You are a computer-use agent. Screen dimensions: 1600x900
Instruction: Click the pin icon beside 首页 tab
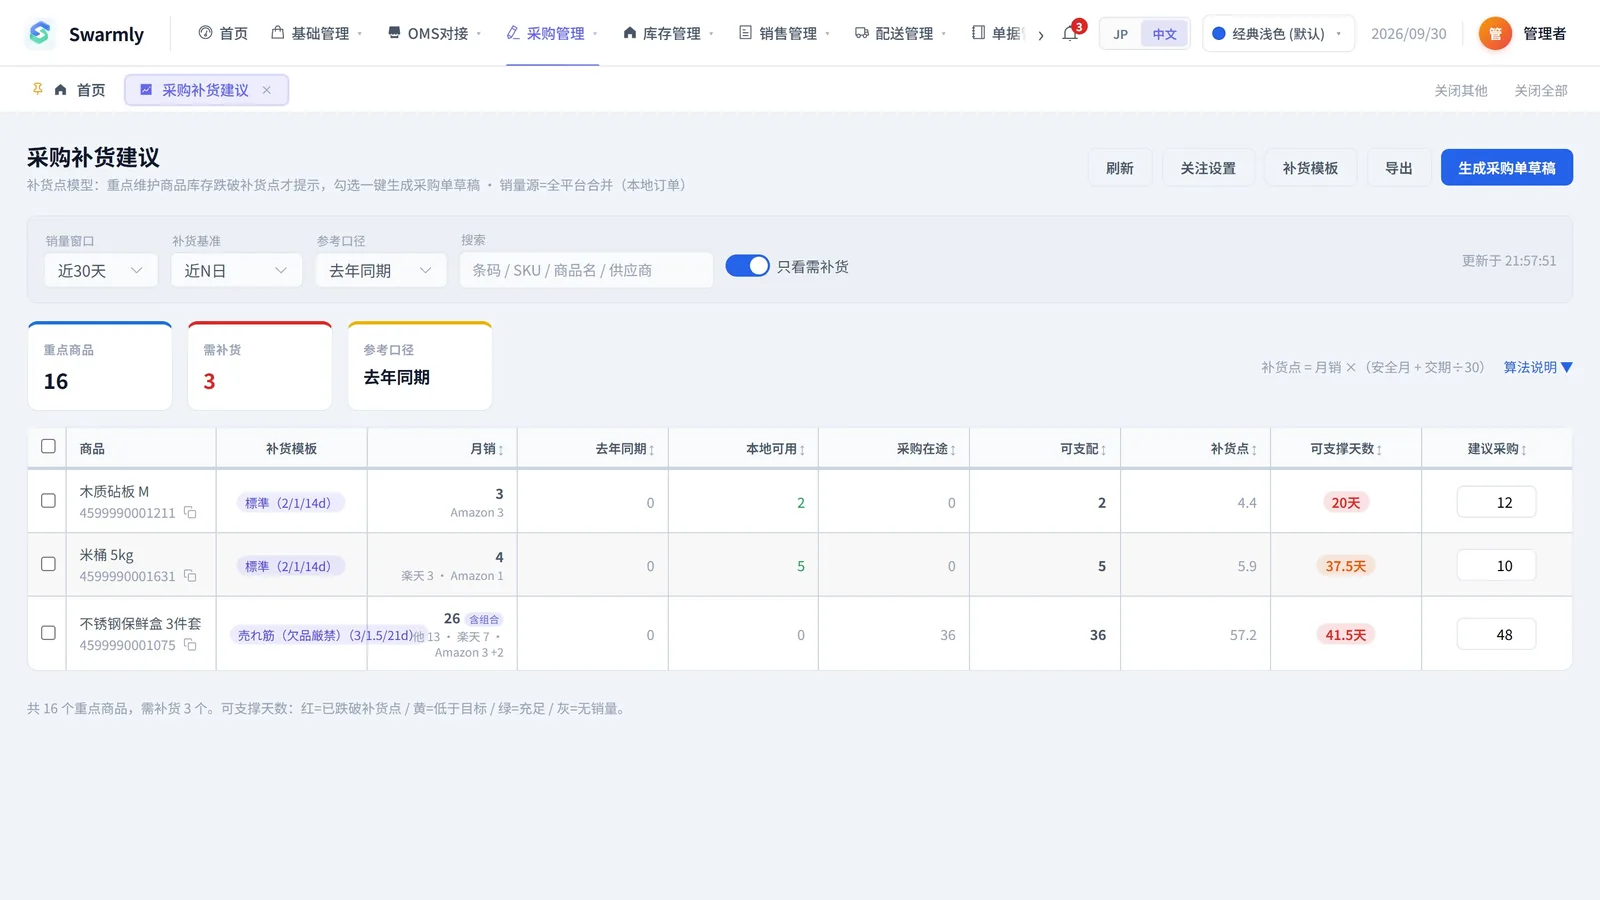click(38, 89)
